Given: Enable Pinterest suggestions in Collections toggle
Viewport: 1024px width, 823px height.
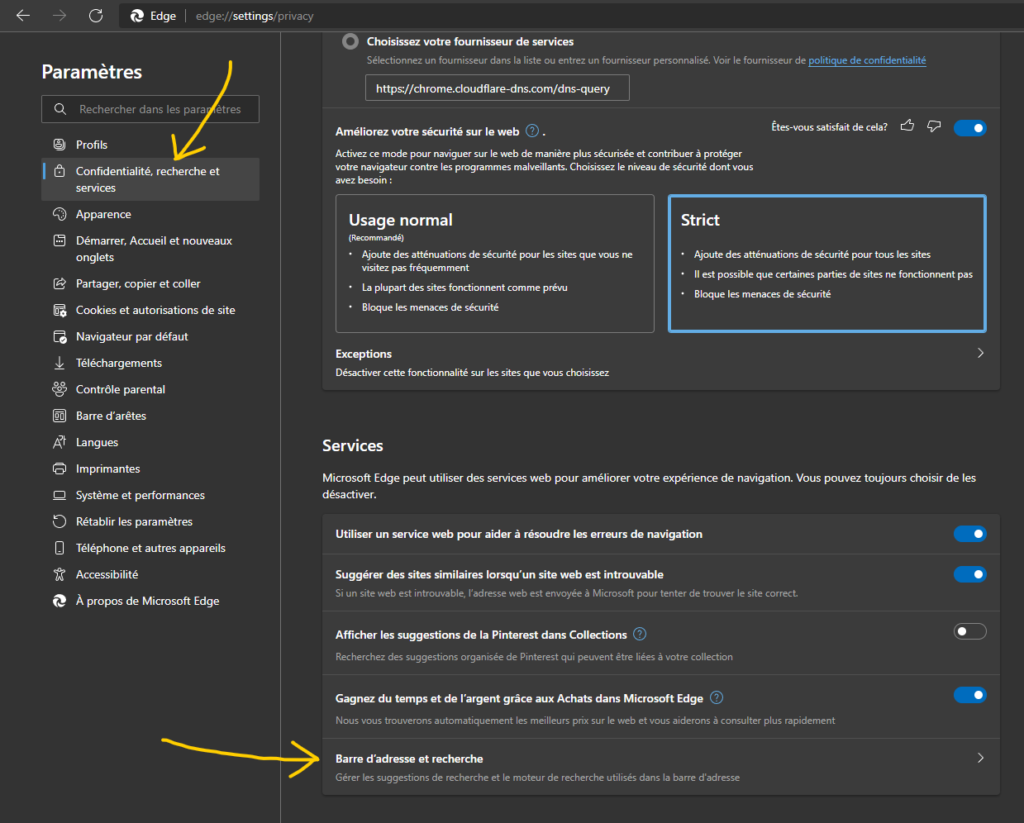Looking at the screenshot, I should point(970,632).
